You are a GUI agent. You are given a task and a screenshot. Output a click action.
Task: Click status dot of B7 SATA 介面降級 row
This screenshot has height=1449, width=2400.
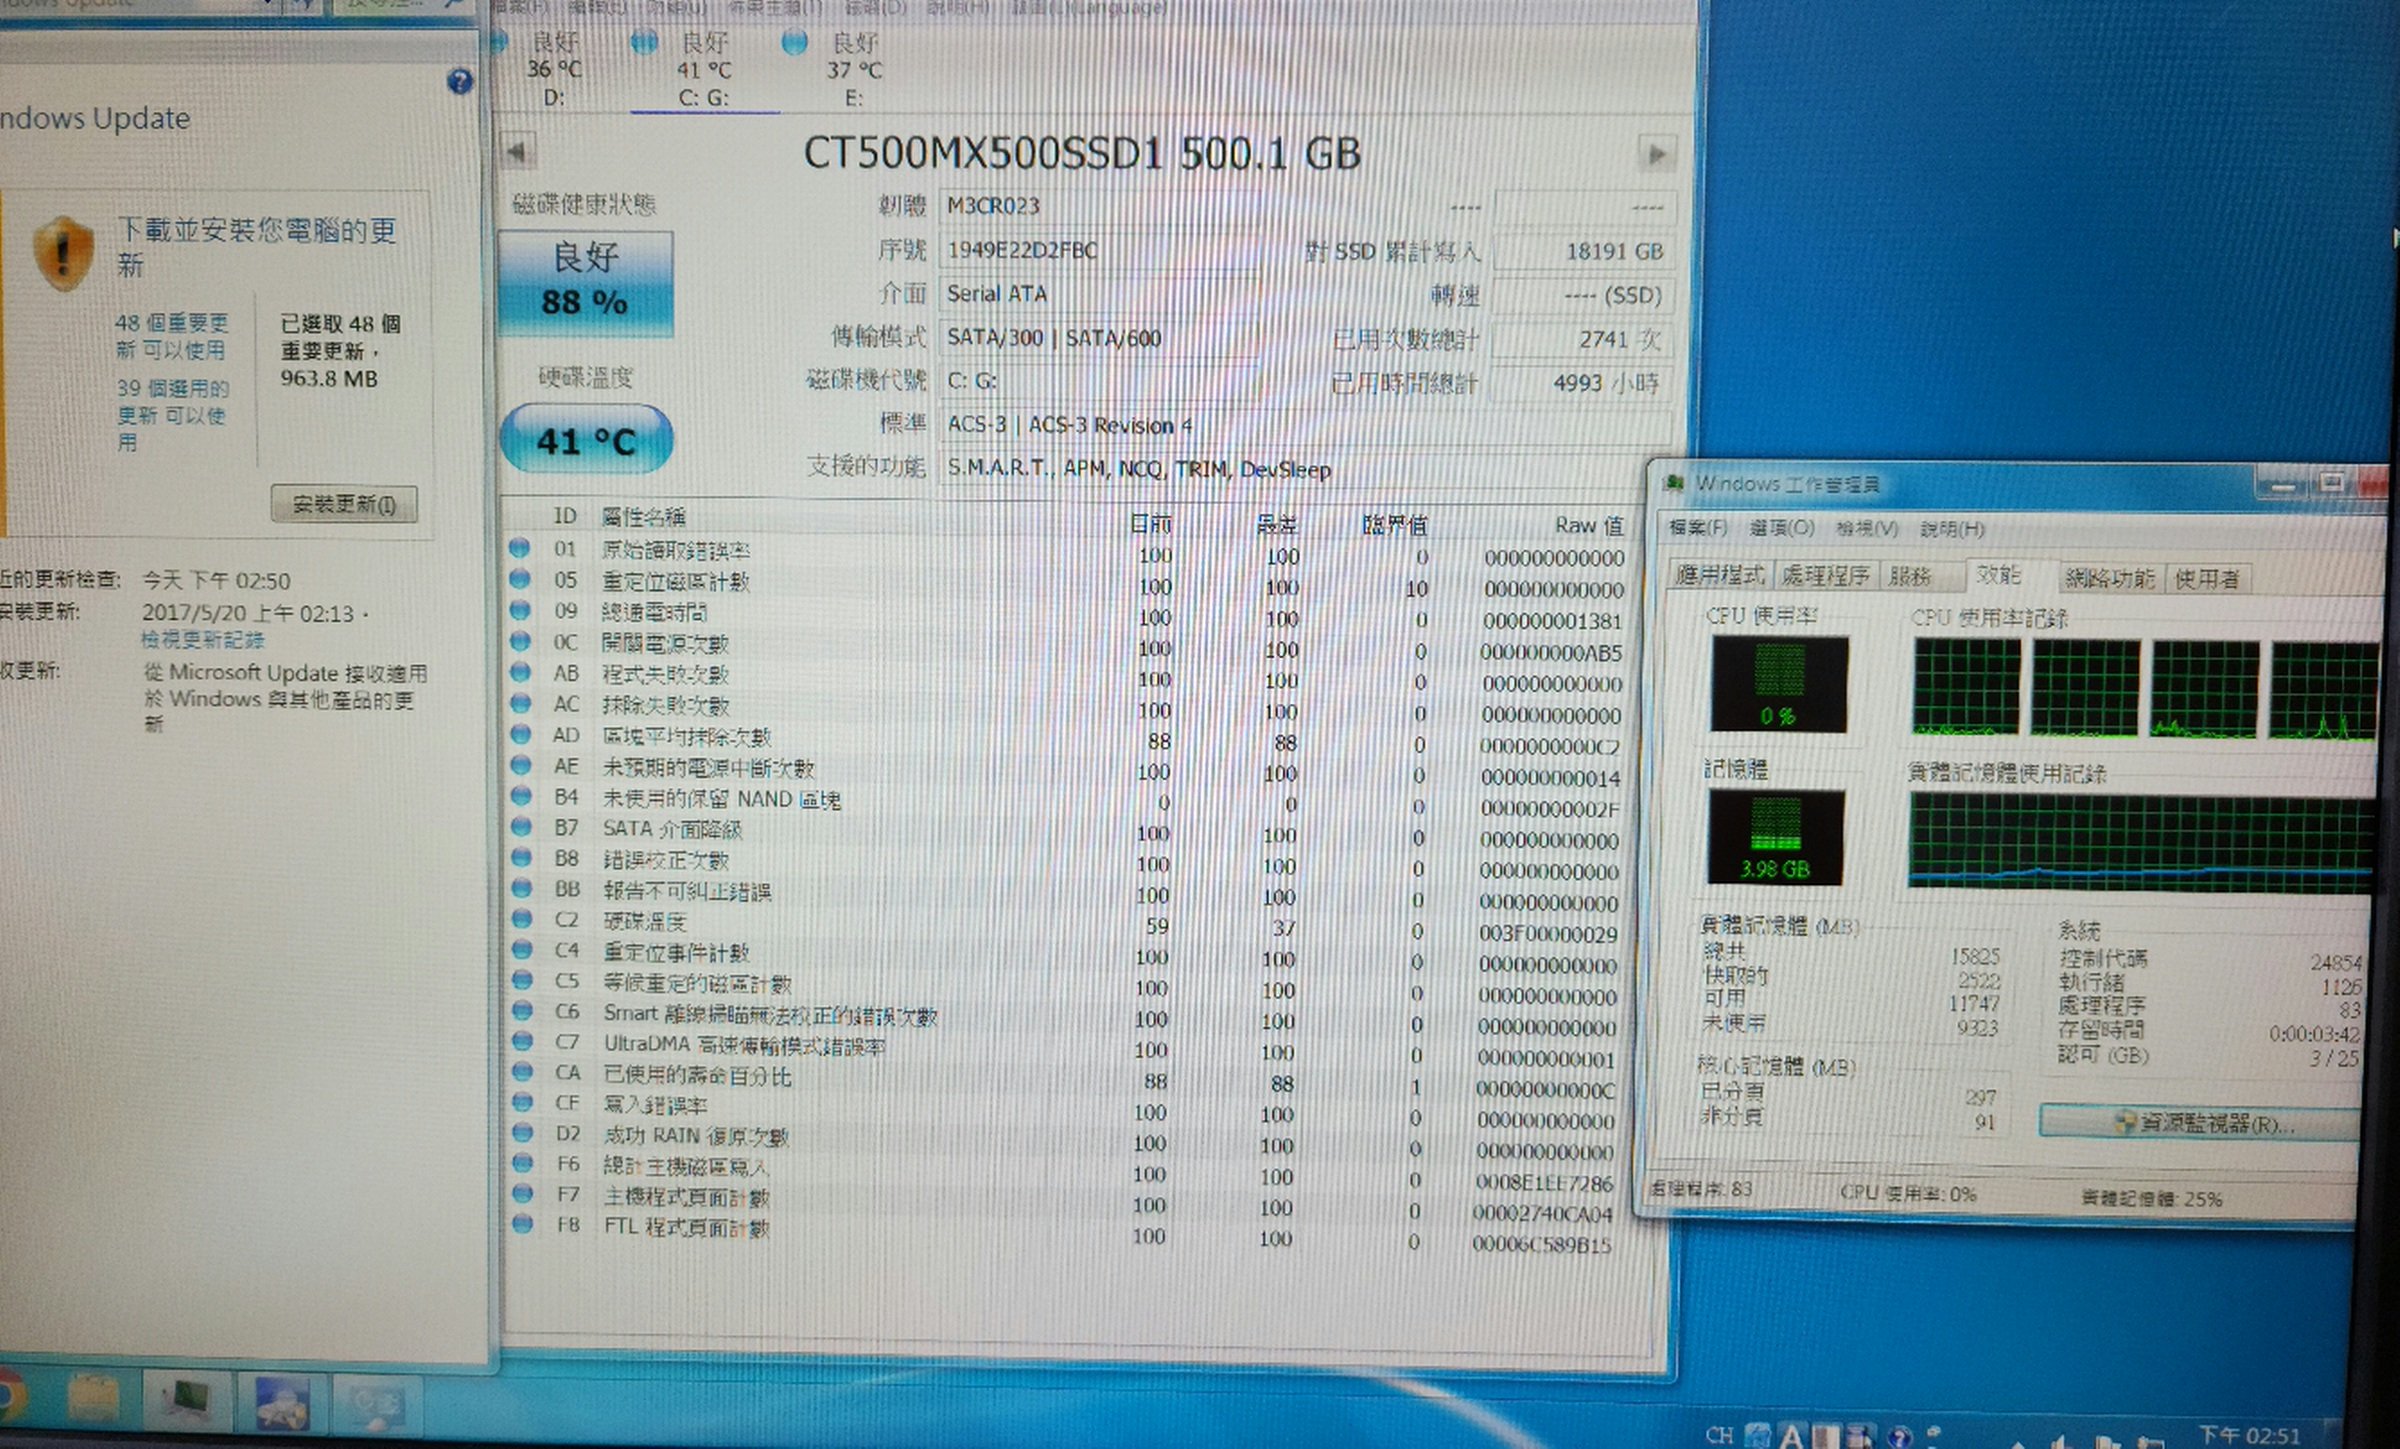click(x=520, y=827)
